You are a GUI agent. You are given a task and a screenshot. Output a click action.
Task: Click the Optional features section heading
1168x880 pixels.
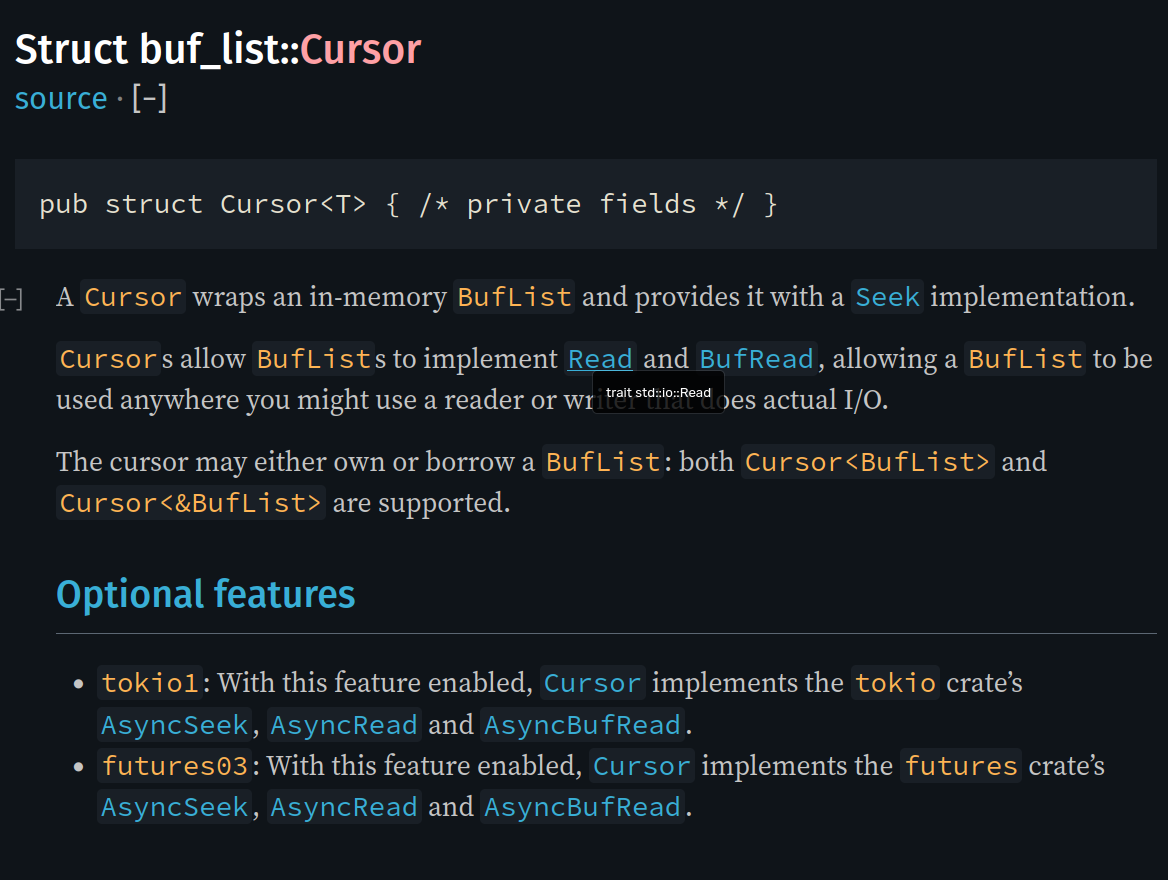pyautogui.click(x=205, y=594)
